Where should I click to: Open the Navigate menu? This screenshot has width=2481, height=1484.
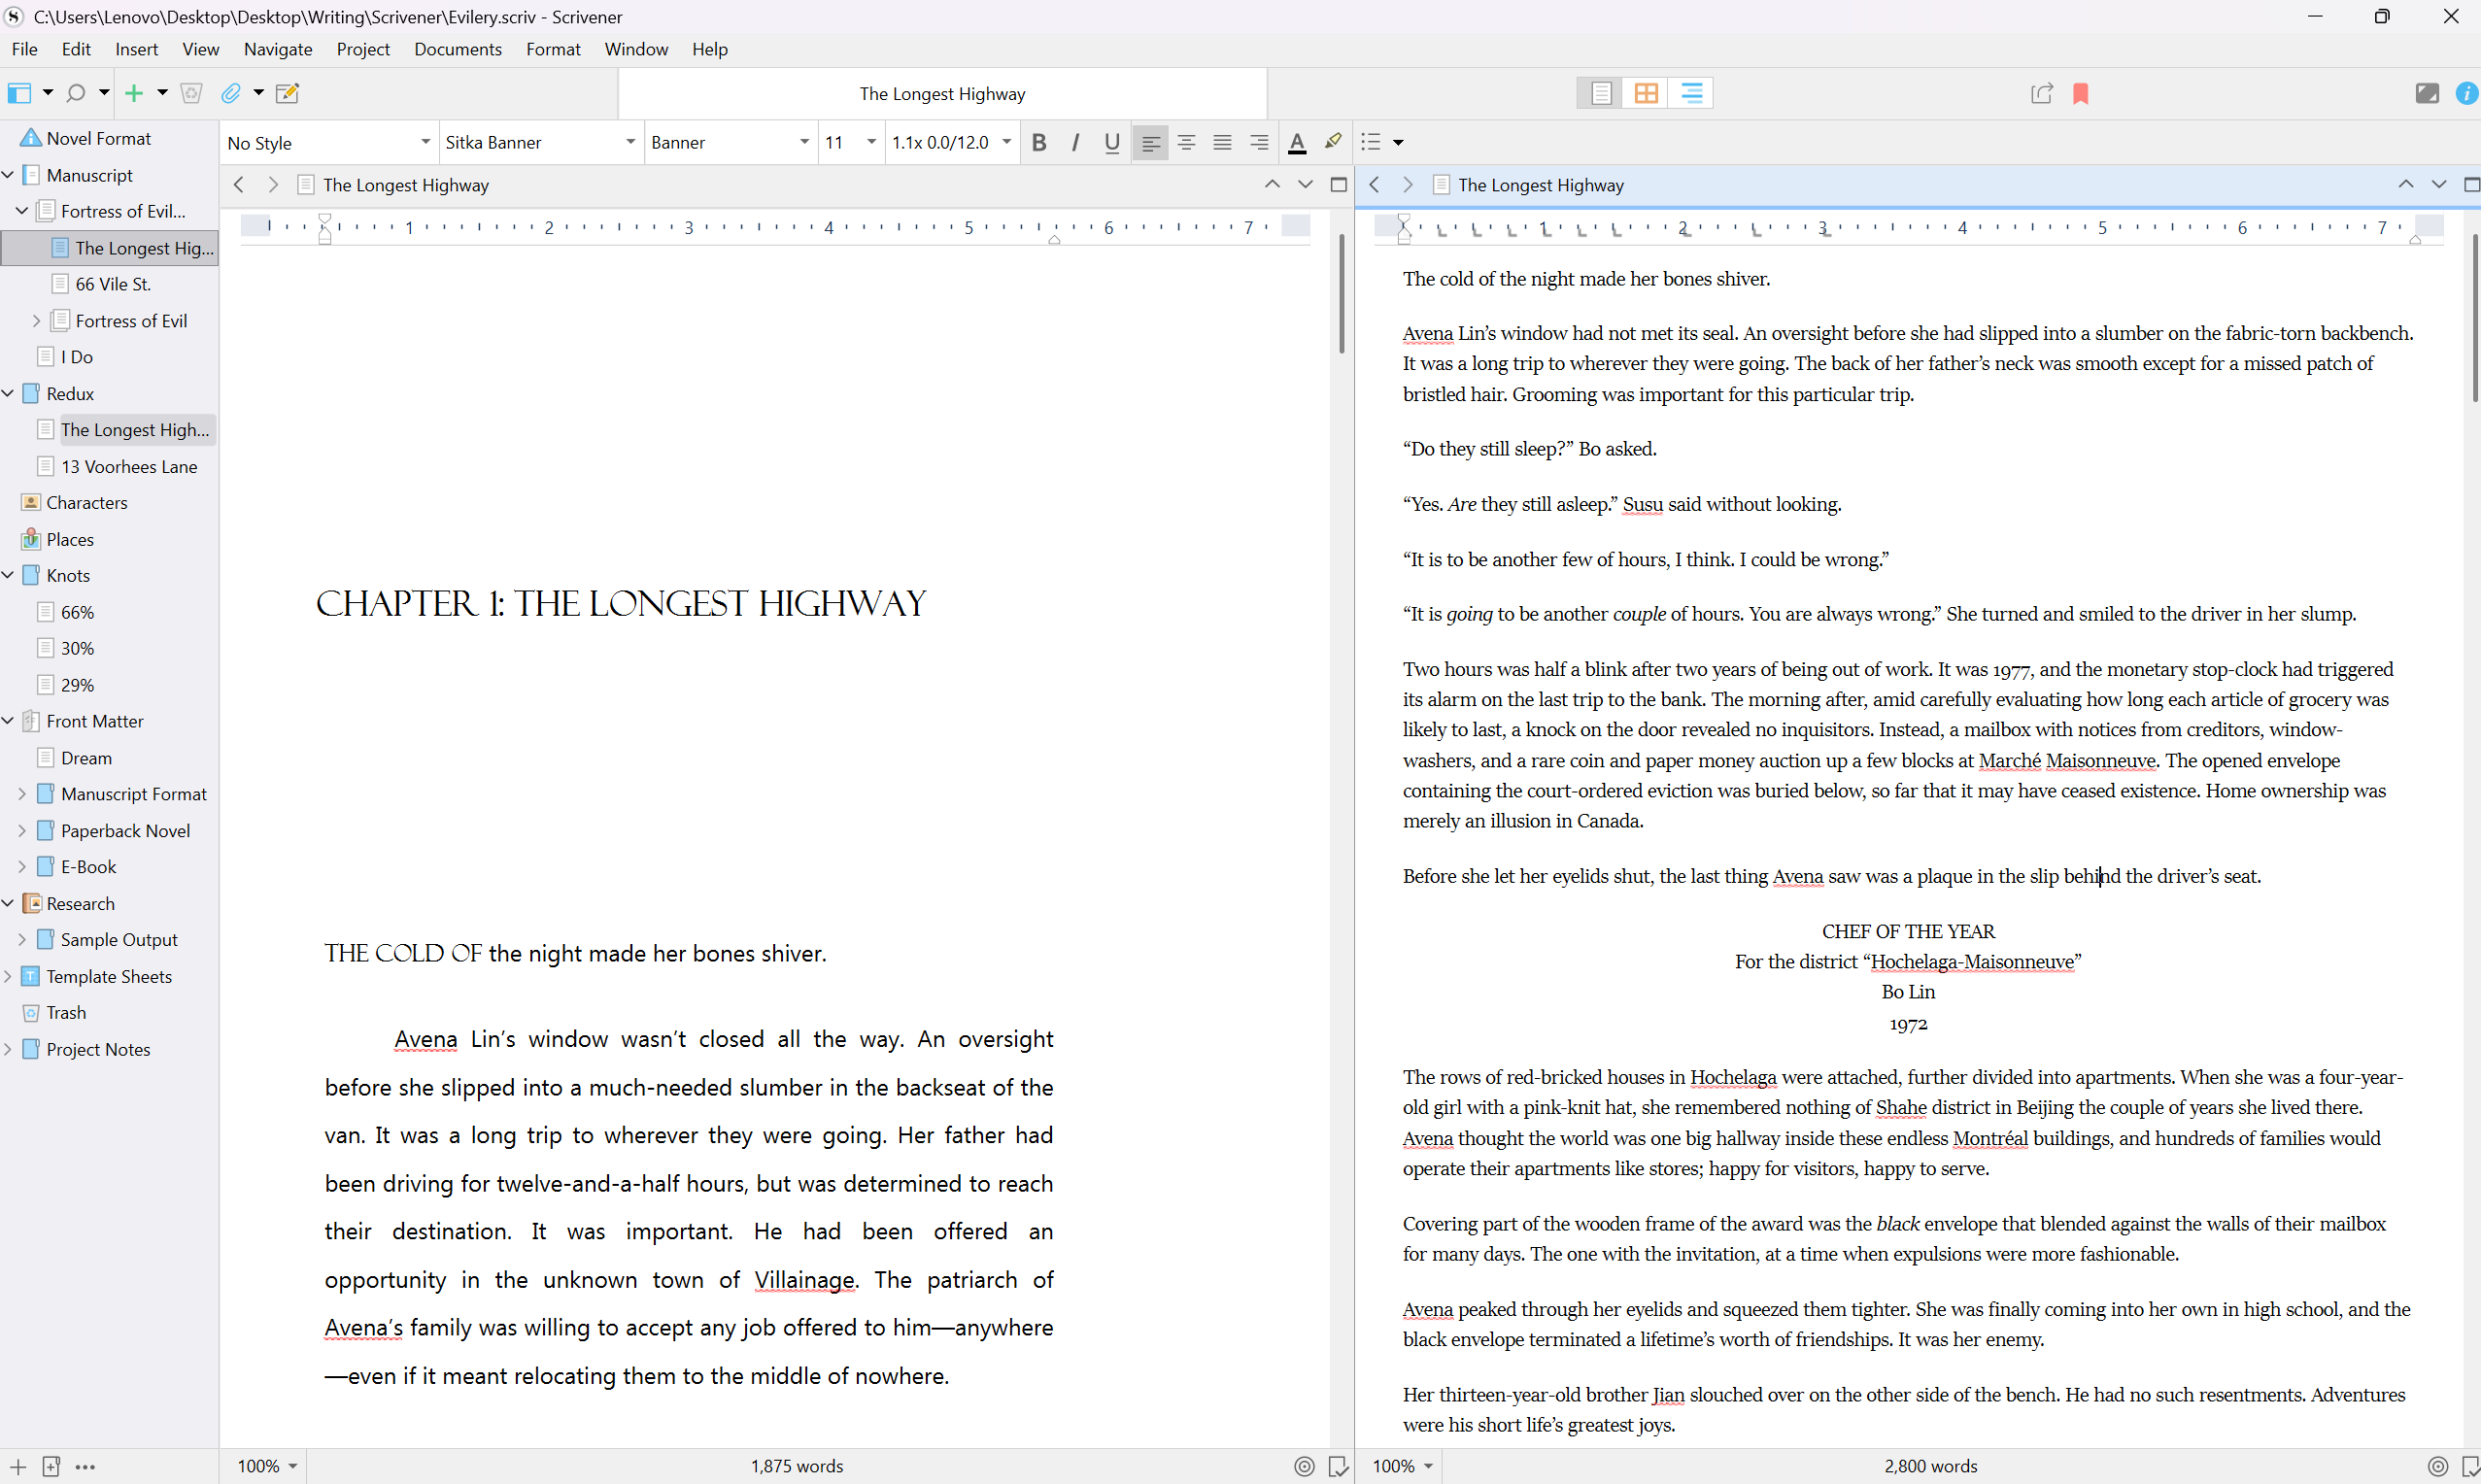click(278, 49)
